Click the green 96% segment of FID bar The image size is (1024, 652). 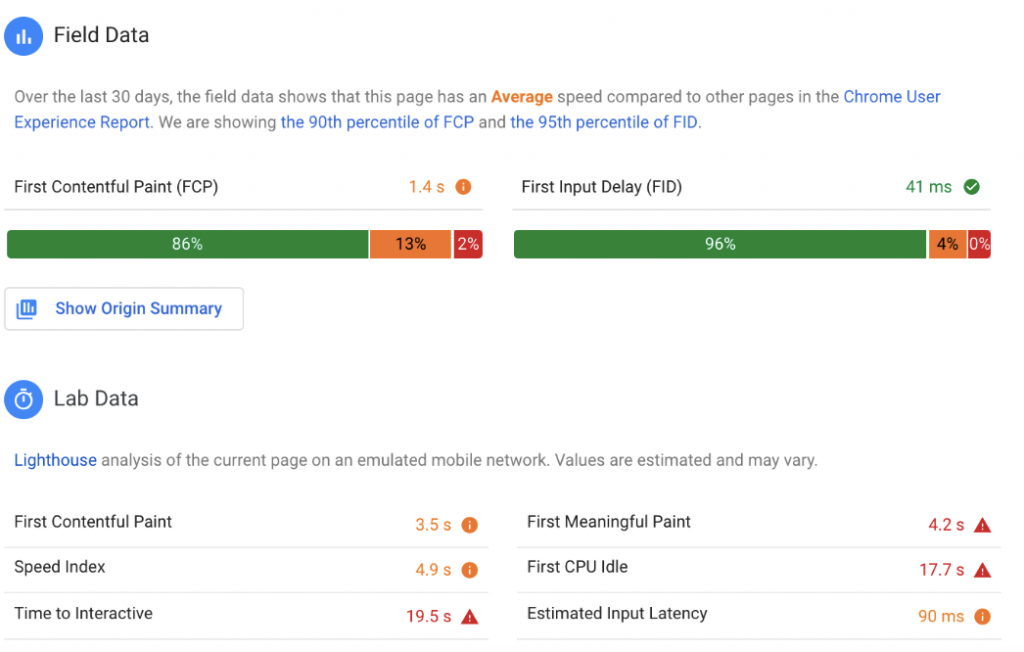tap(720, 244)
